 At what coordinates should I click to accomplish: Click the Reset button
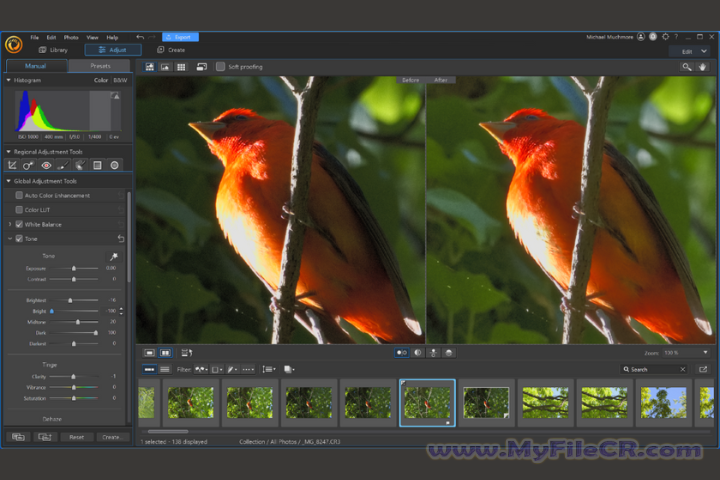pyautogui.click(x=77, y=437)
